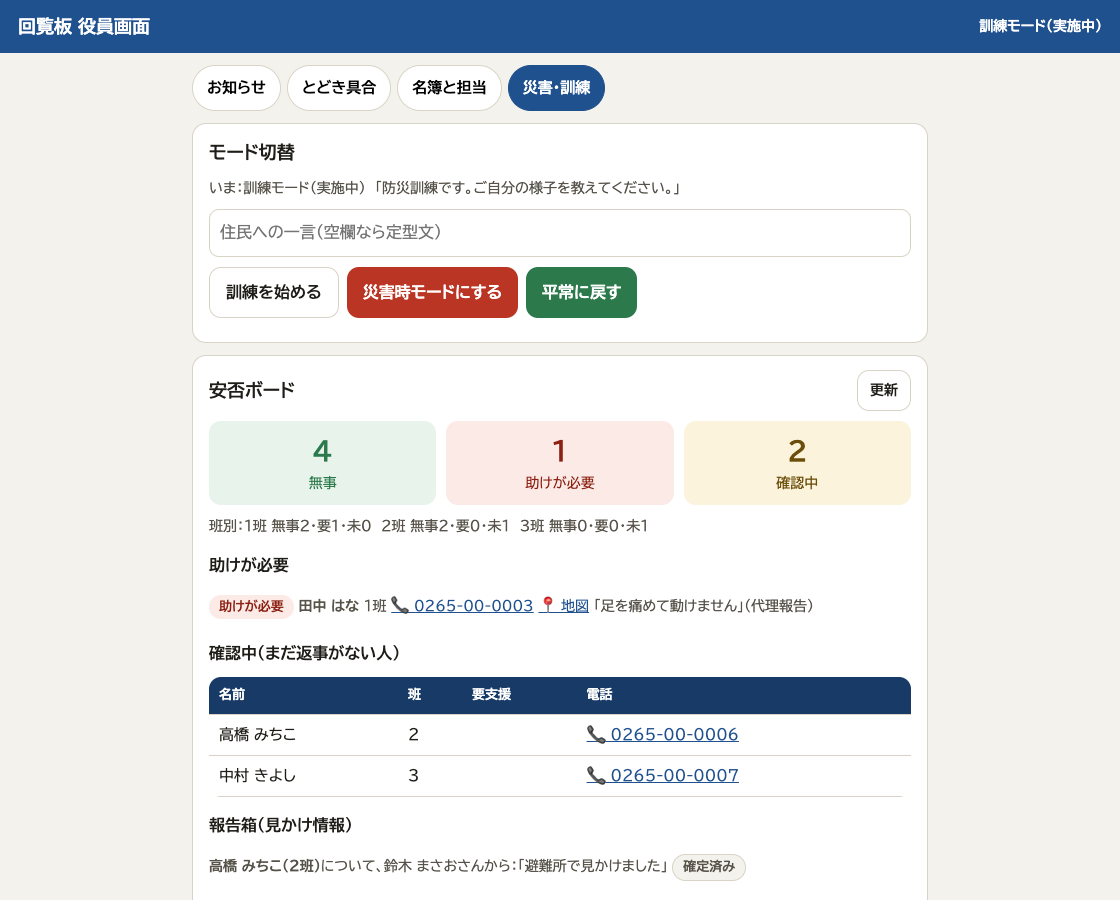Click the 報告箱(見かけ情報) heading
The image size is (1120, 900).
click(x=281, y=825)
